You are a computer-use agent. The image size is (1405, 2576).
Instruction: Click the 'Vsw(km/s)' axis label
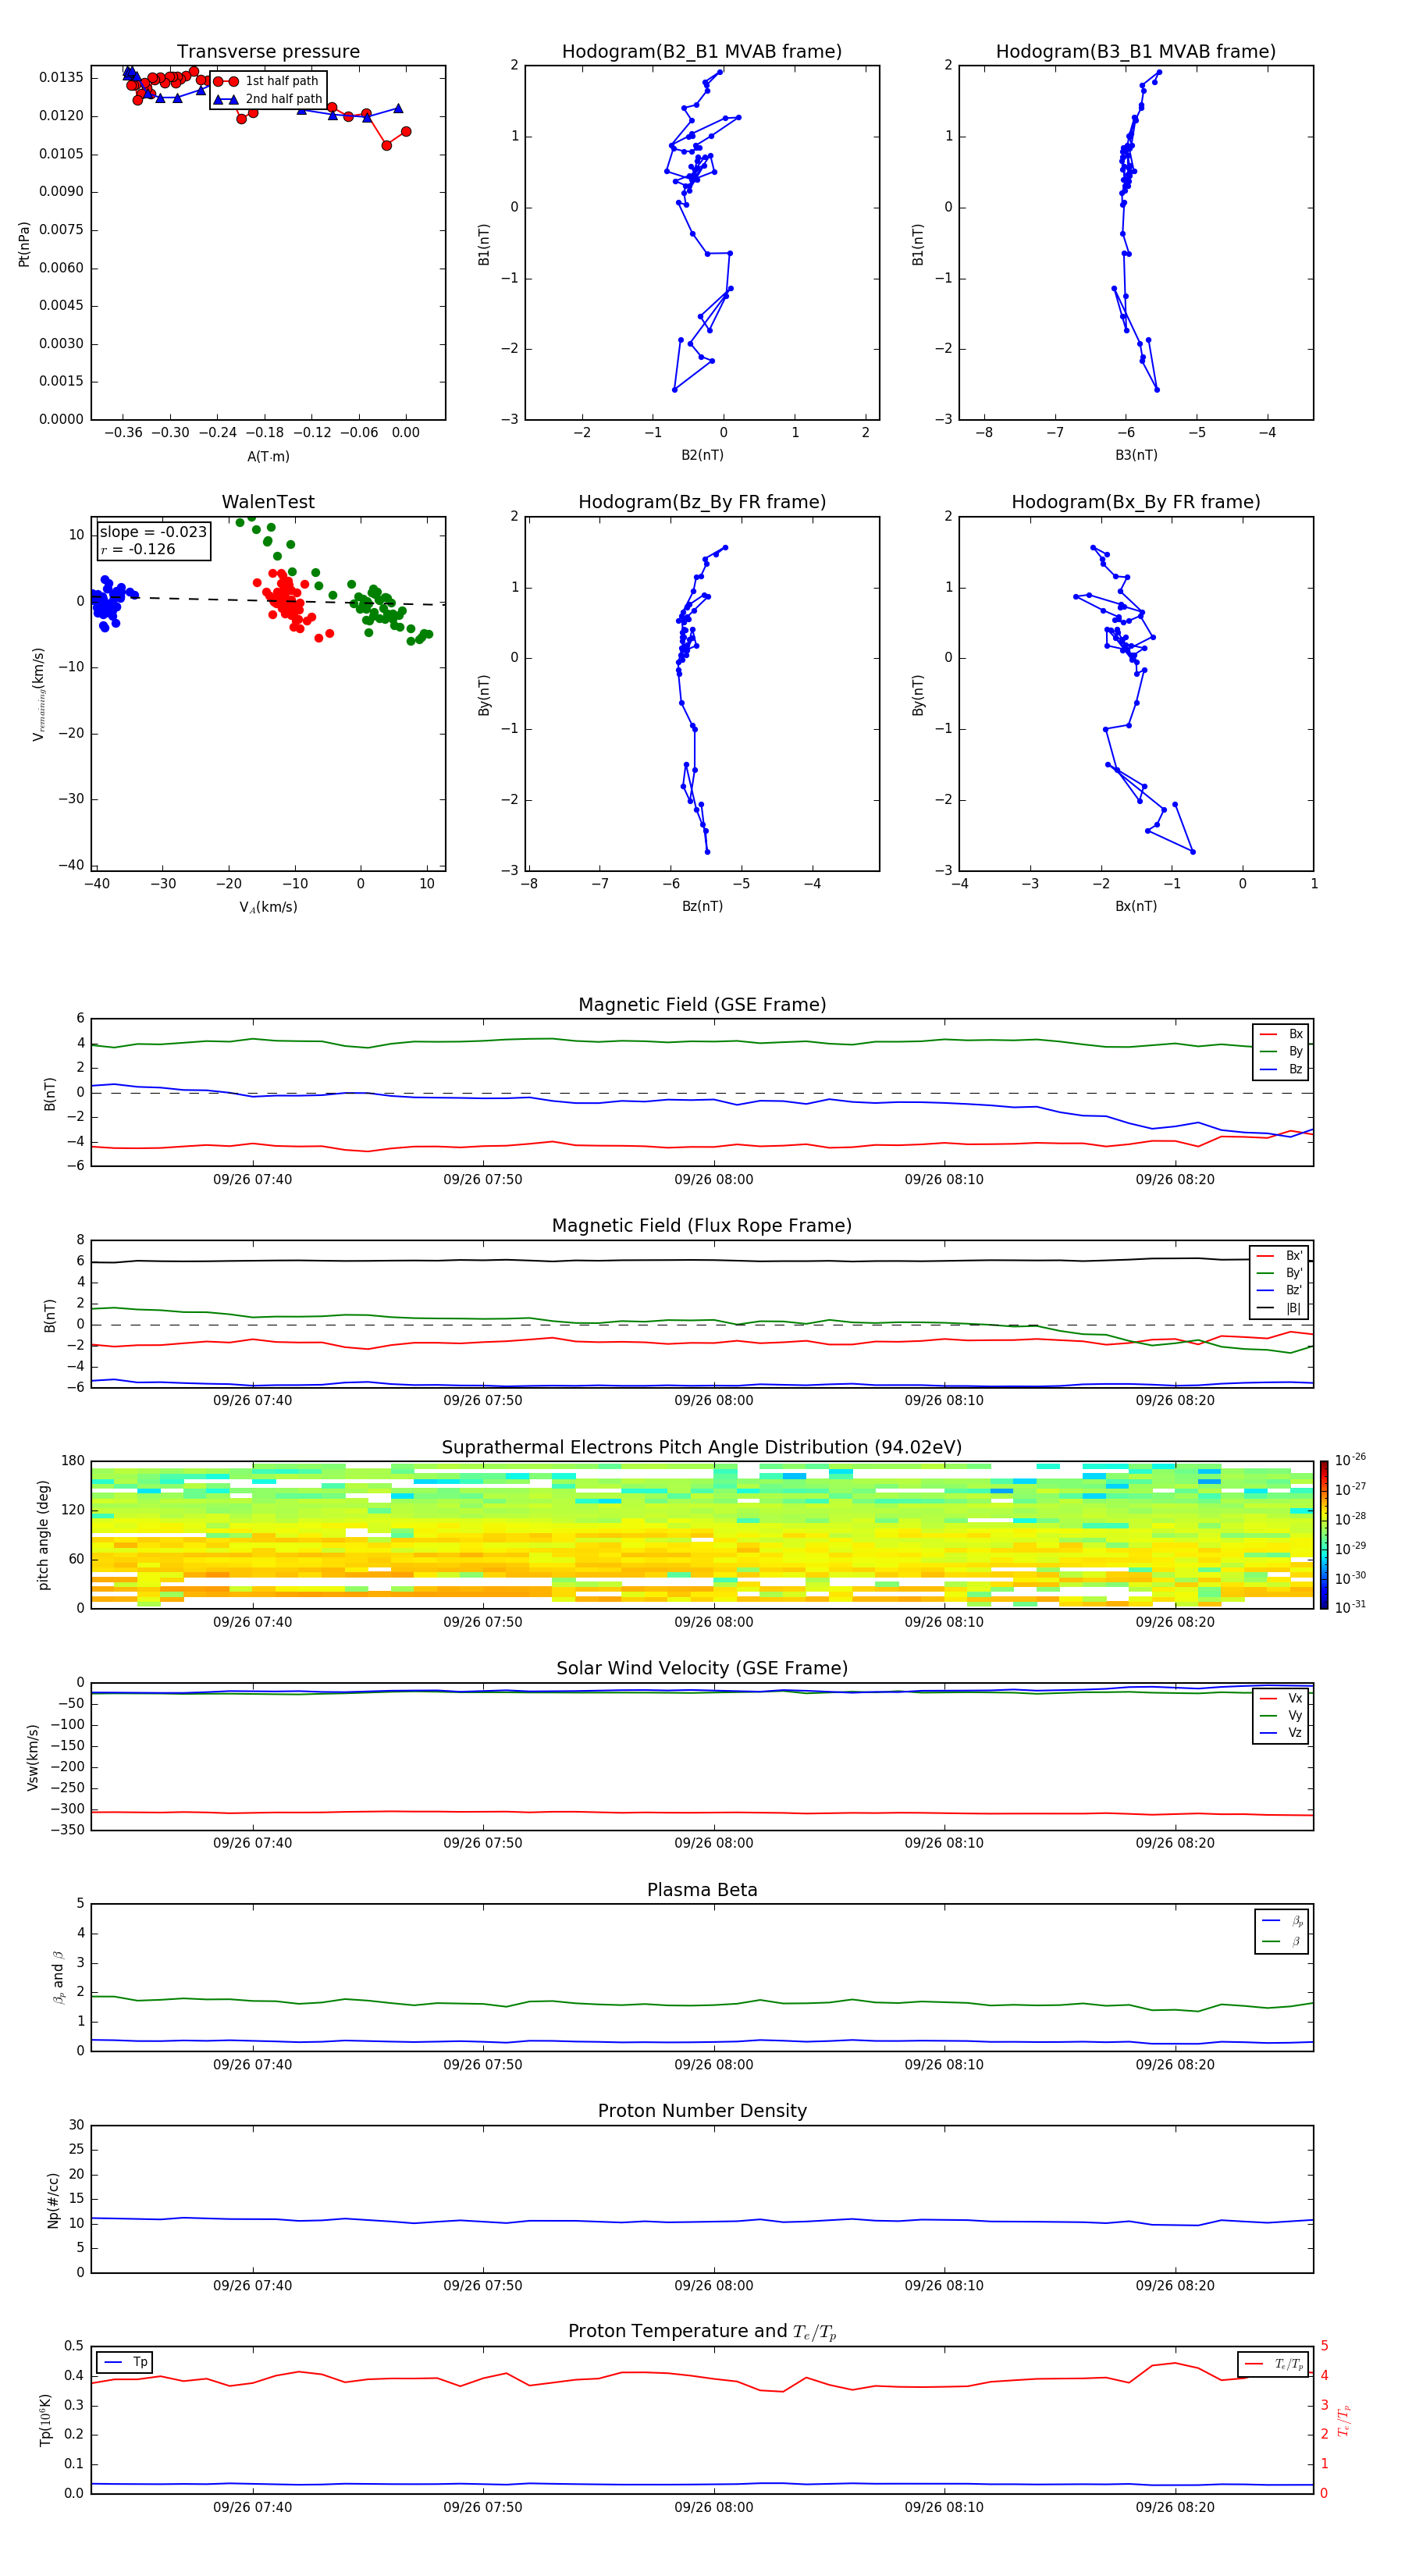pos(33,1757)
